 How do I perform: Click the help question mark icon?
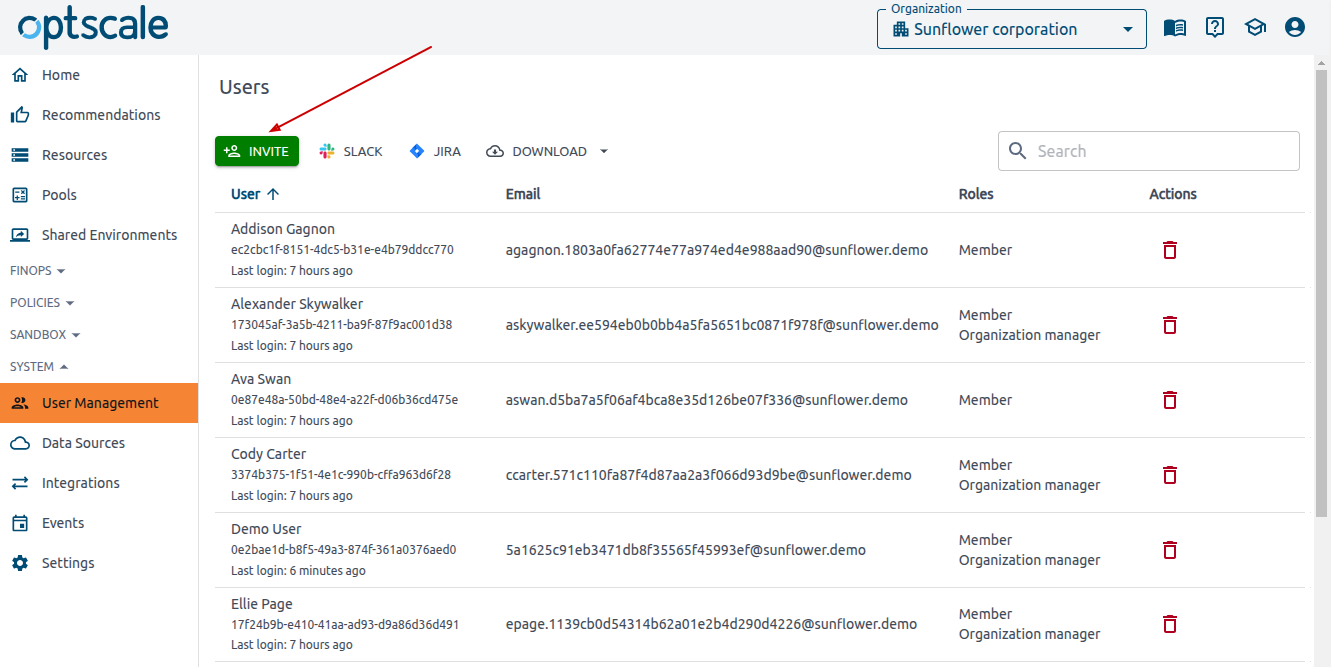click(1215, 28)
